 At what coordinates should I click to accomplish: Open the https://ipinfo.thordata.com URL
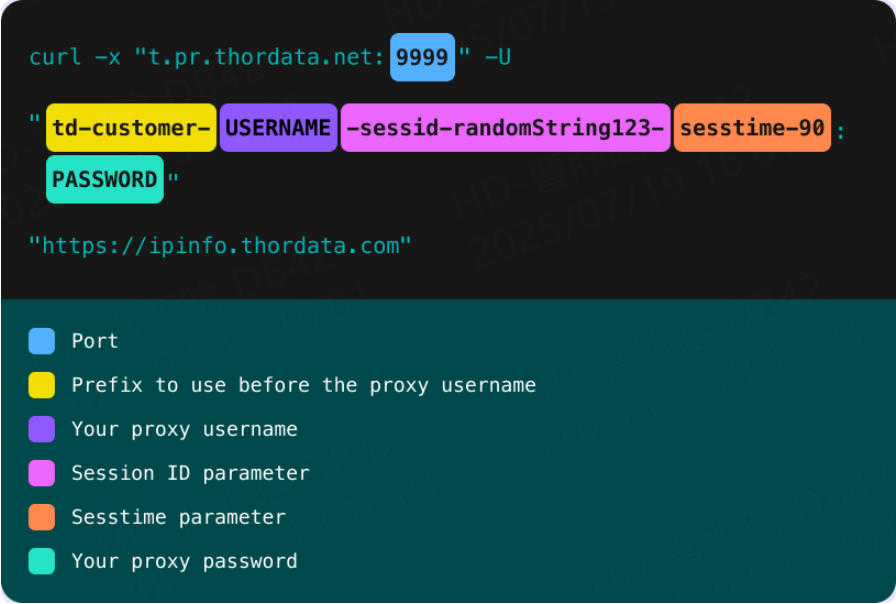pos(220,245)
